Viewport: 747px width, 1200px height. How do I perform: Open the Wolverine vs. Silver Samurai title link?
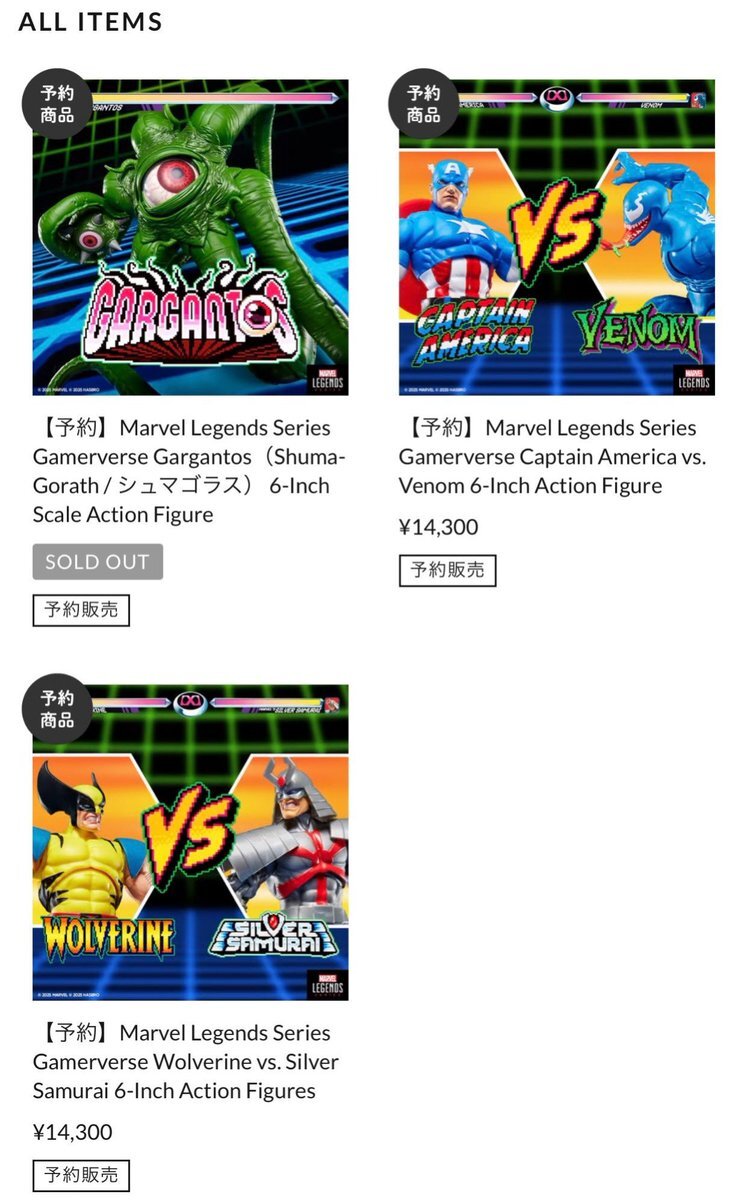(x=186, y=1062)
